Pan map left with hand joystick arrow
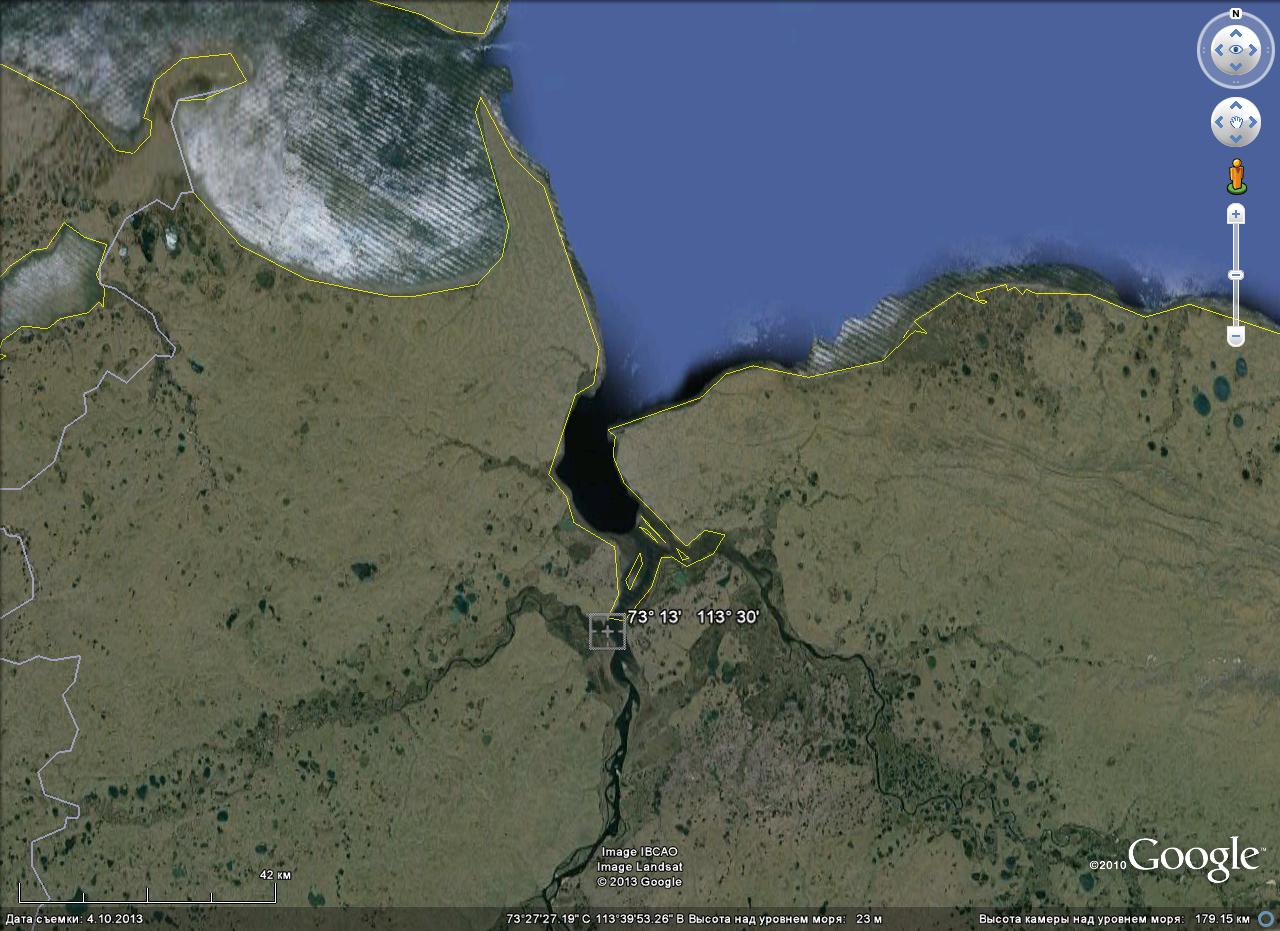Screen dimensions: 1280x931 tap(1218, 123)
